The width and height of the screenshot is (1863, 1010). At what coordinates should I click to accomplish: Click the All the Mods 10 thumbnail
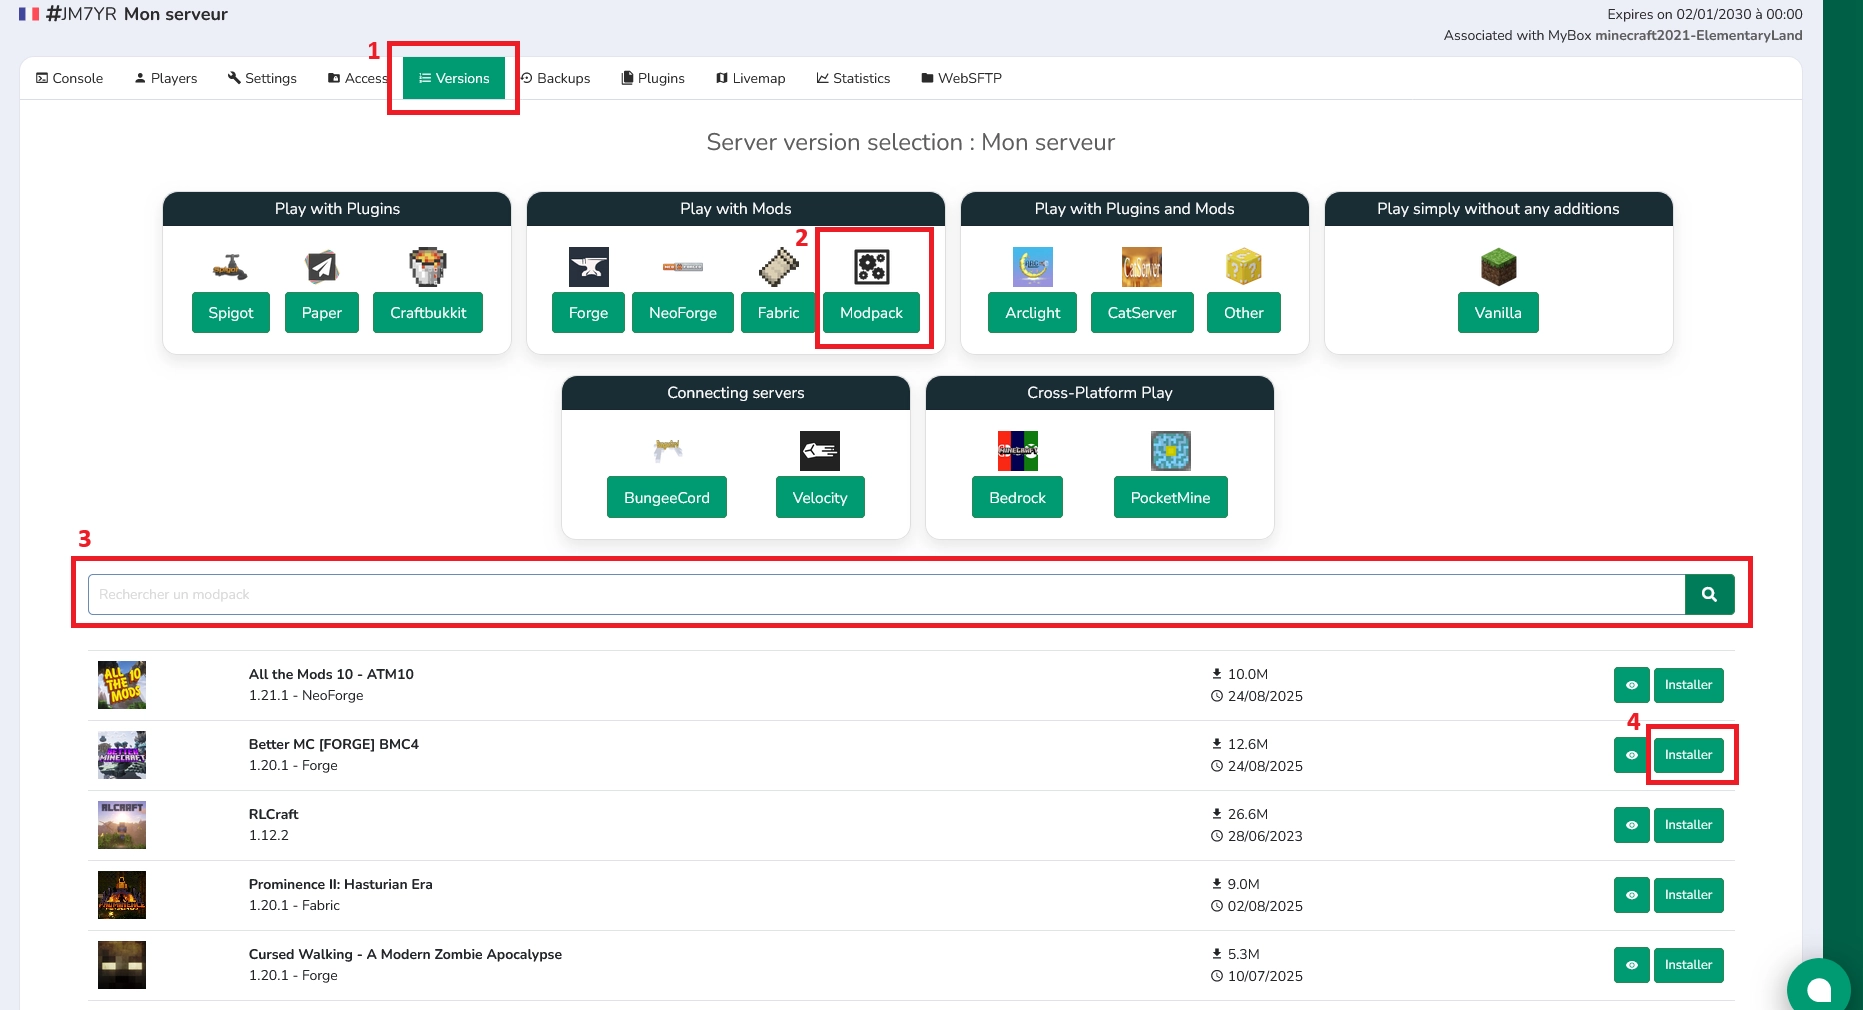pyautogui.click(x=122, y=685)
